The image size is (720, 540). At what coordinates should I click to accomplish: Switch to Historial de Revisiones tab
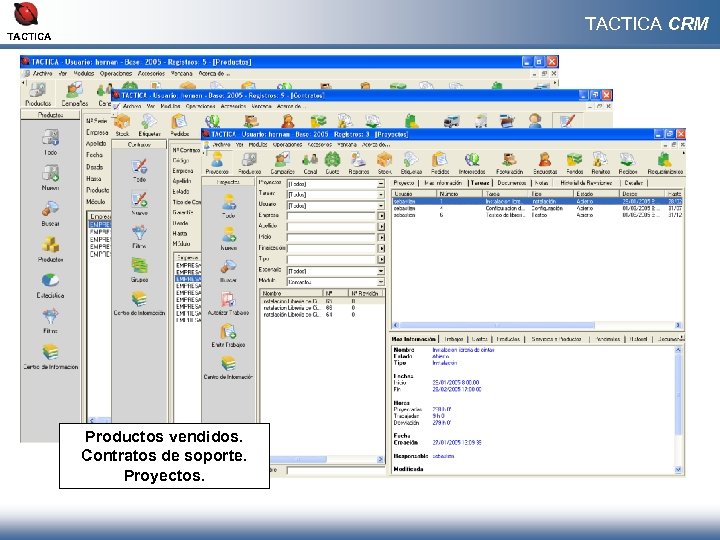[x=586, y=183]
